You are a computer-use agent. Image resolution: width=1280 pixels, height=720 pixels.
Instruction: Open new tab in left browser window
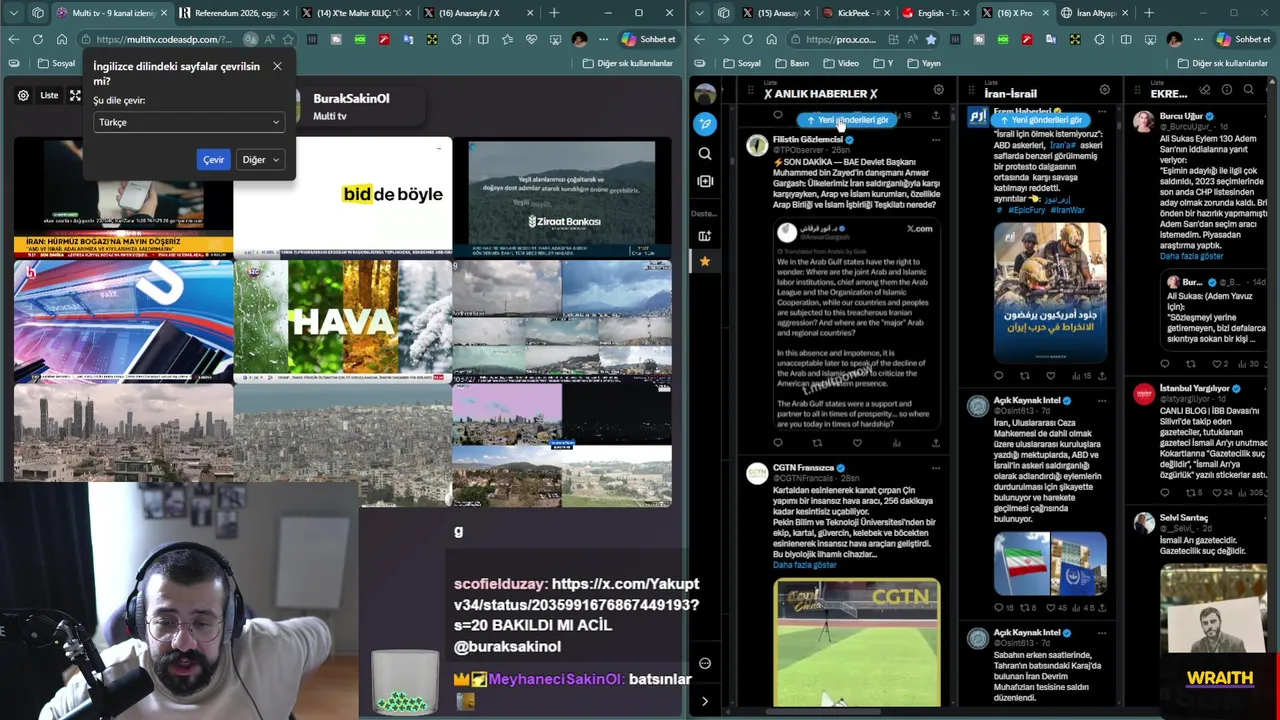point(554,13)
